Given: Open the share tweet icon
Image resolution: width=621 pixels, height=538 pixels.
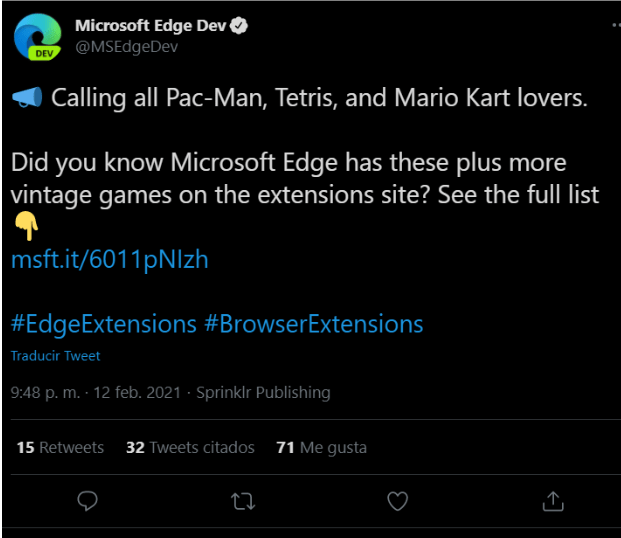Looking at the screenshot, I should (552, 499).
